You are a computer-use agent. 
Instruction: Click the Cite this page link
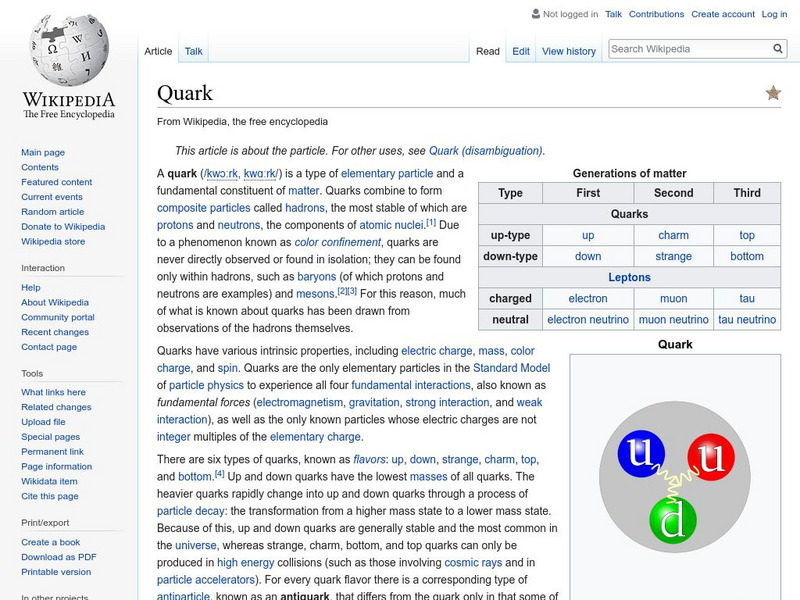point(50,496)
